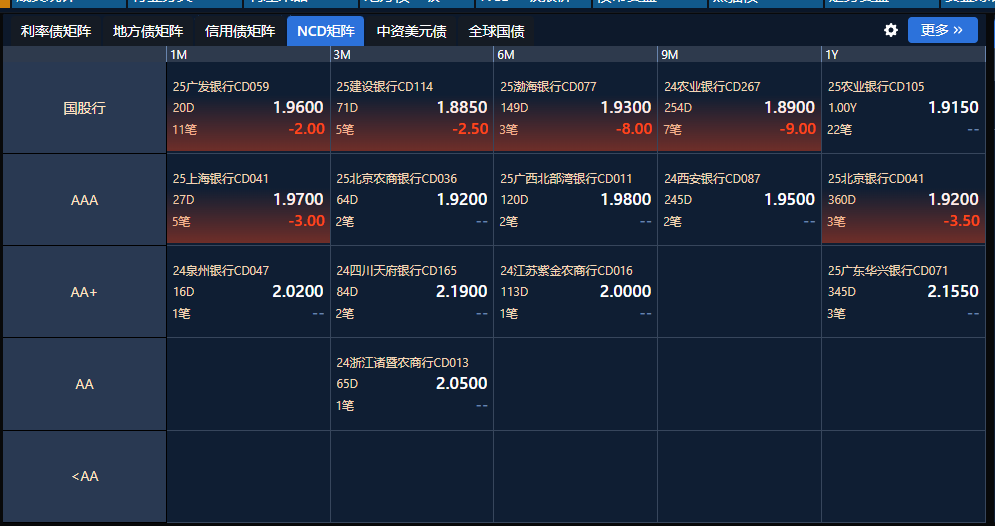Click the 1.8900 yield value

pos(789,107)
